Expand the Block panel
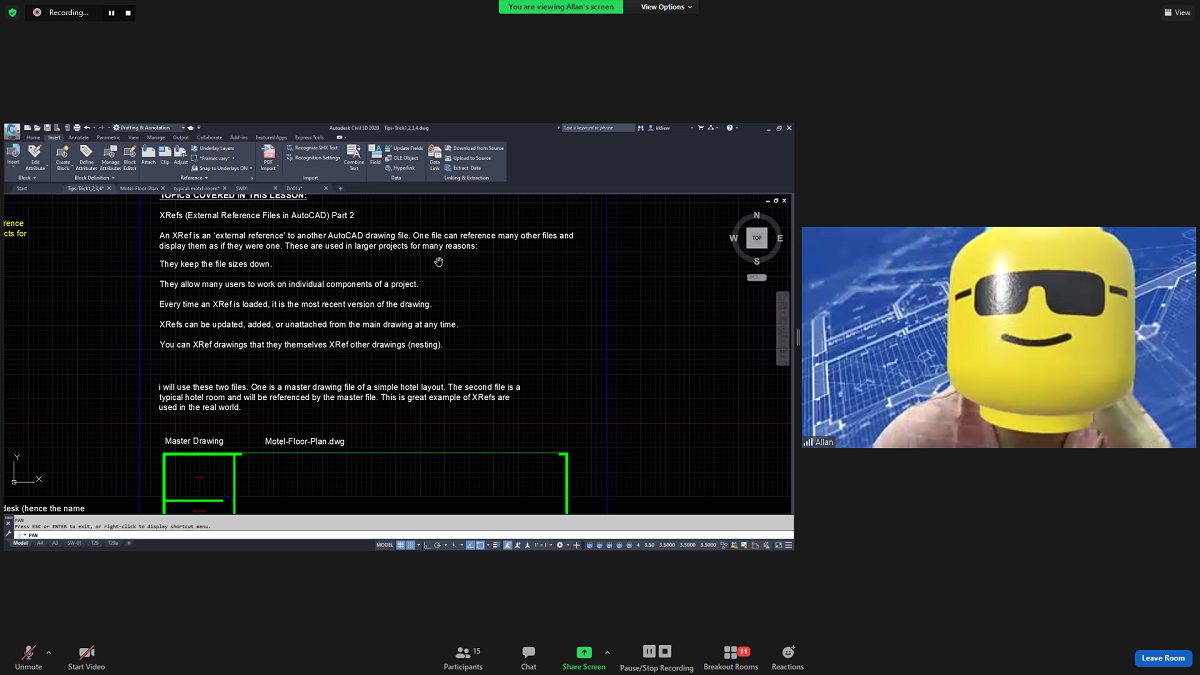The height and width of the screenshot is (675, 1200). 27,178
